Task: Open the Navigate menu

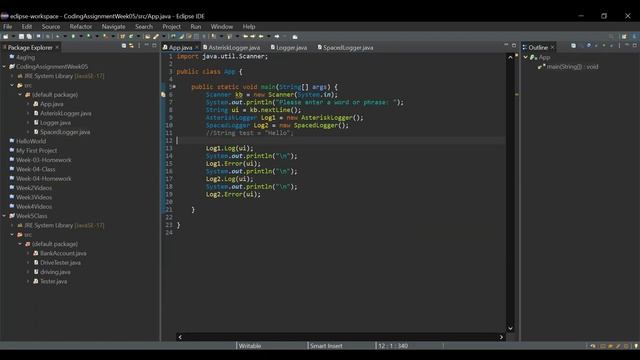Action: [113, 27]
